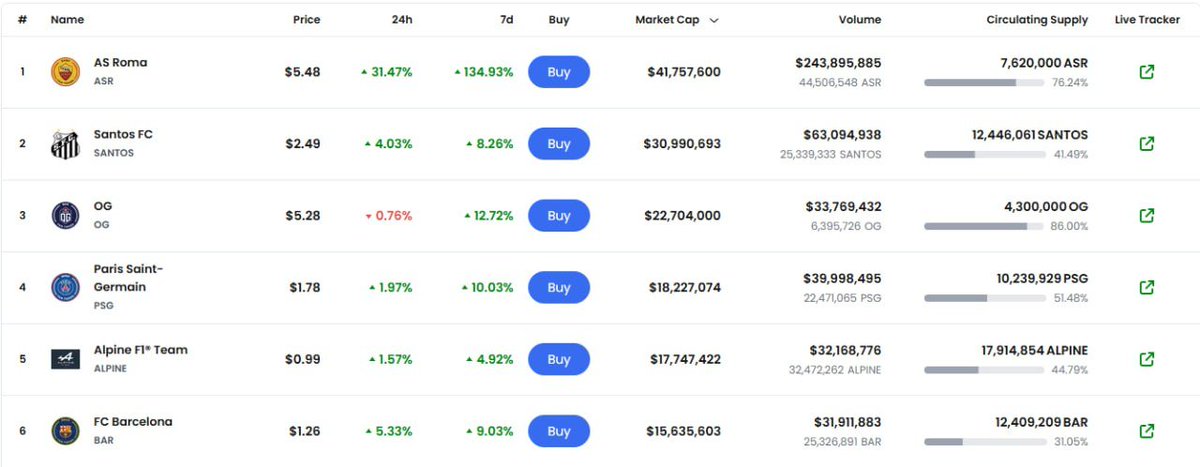Click the Santos FC crest logo

click(65, 144)
